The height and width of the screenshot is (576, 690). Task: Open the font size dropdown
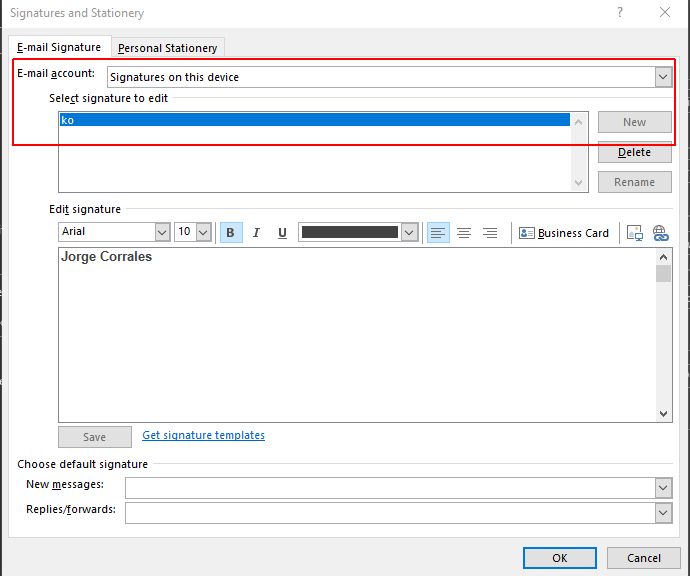point(203,232)
